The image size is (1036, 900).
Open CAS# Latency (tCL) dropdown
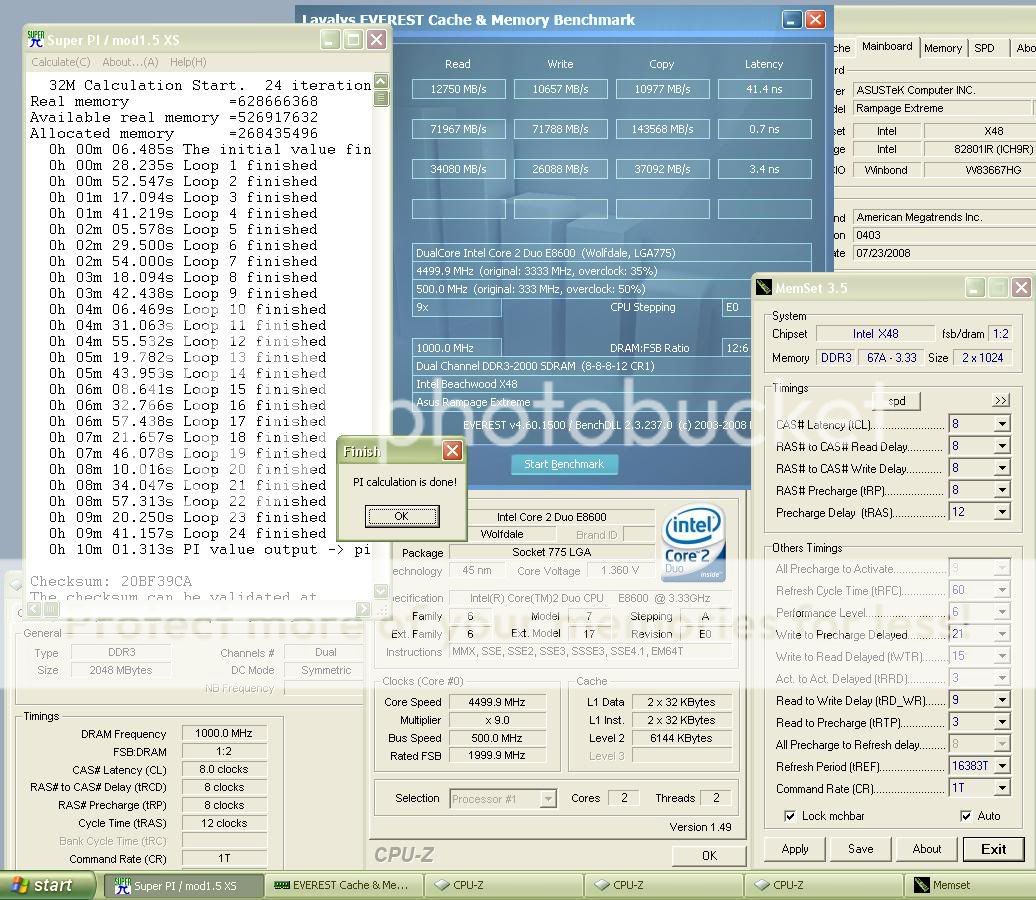pos(1002,424)
